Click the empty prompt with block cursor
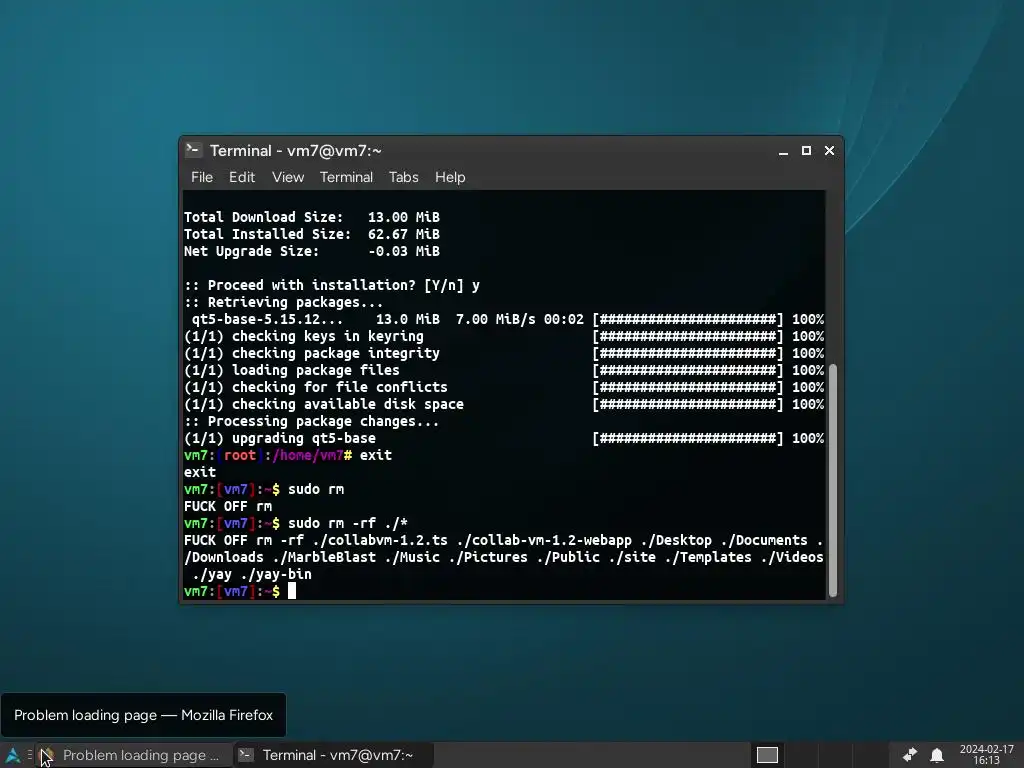Image resolution: width=1024 pixels, height=768 pixels. coord(240,591)
